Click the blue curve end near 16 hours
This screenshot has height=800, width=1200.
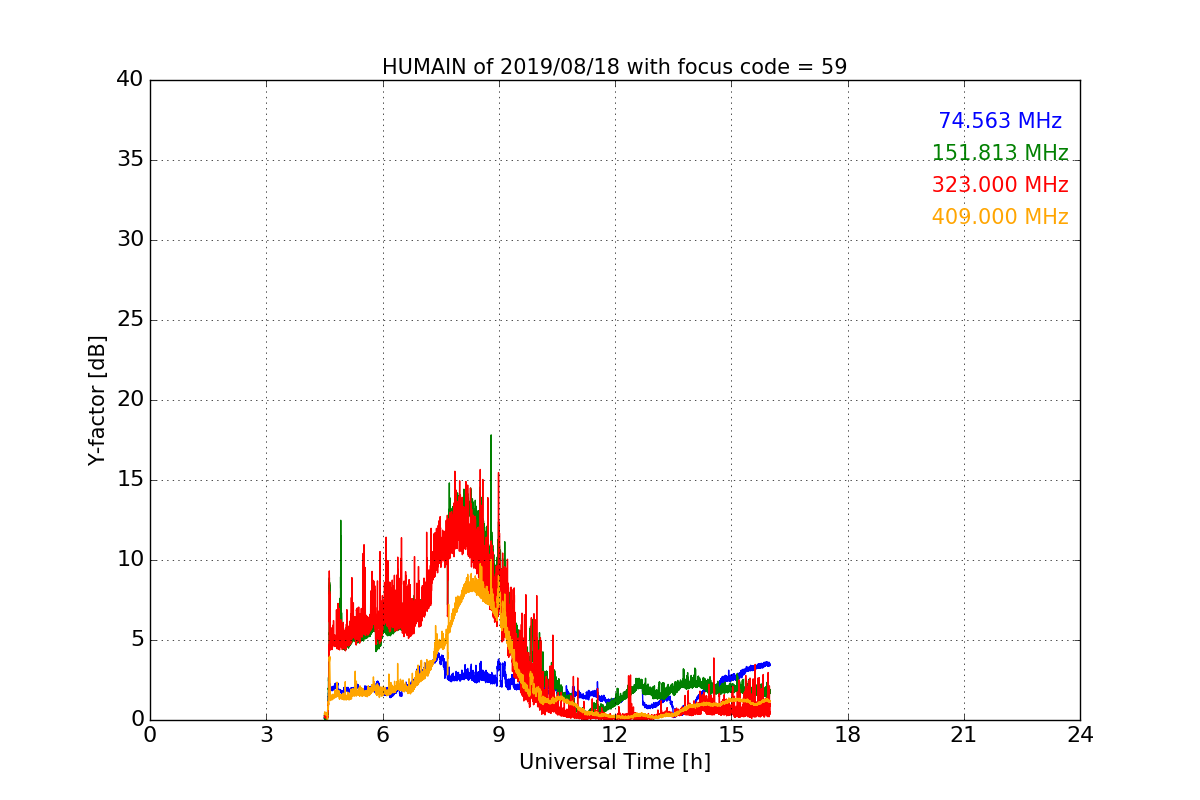pos(767,664)
